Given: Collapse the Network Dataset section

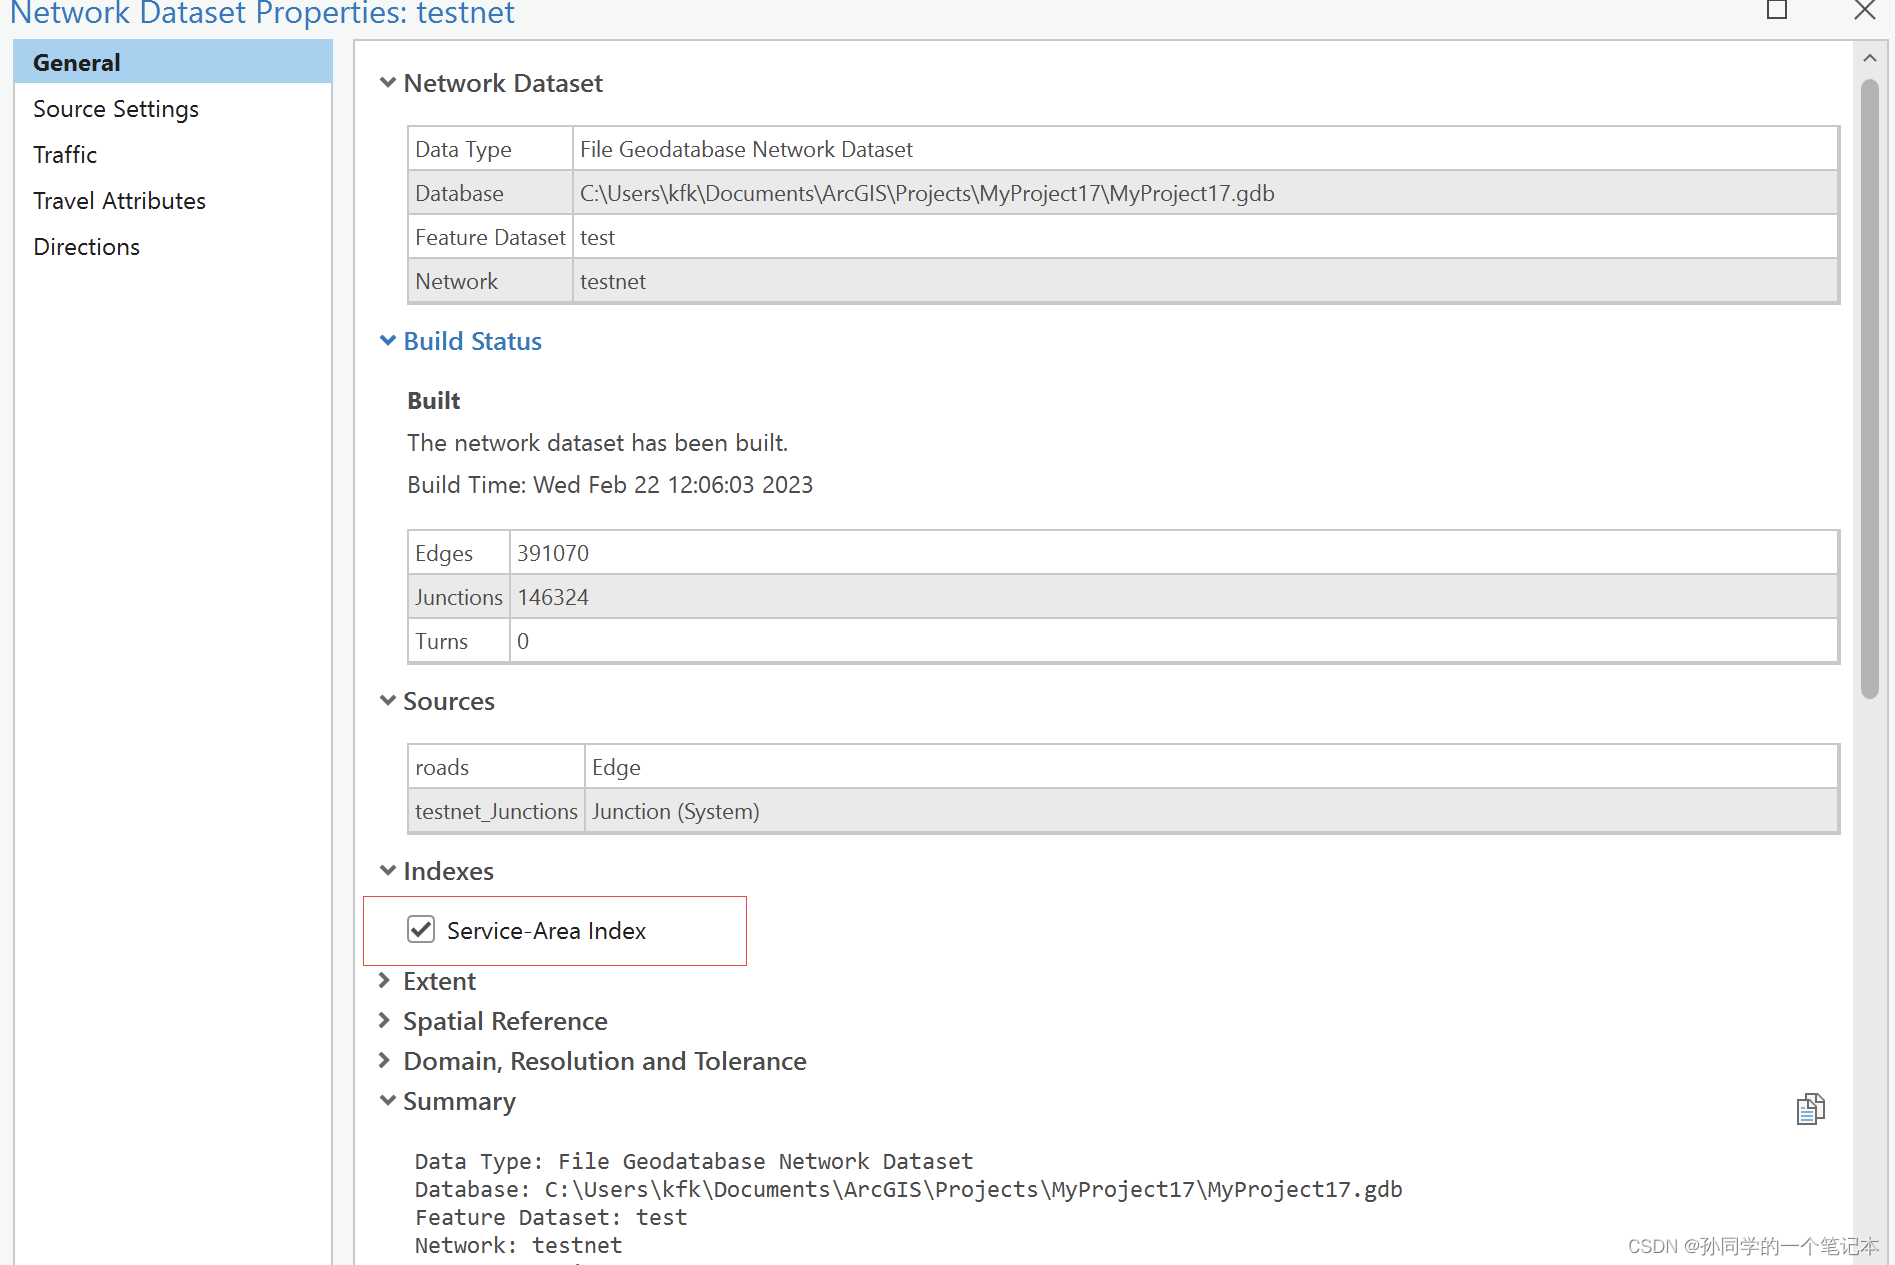Looking at the screenshot, I should (x=387, y=83).
